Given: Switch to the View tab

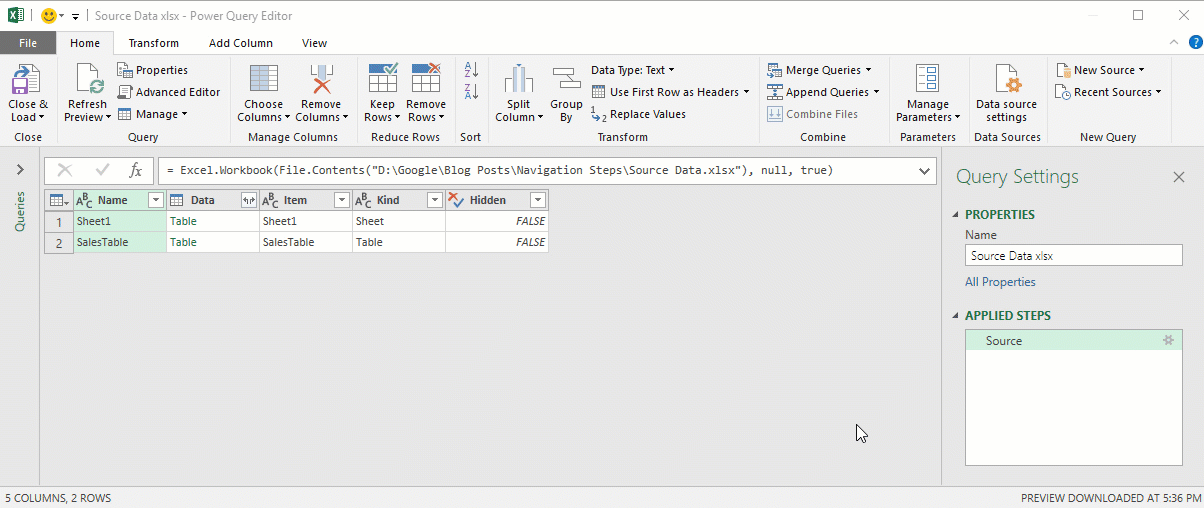Looking at the screenshot, I should (x=315, y=43).
